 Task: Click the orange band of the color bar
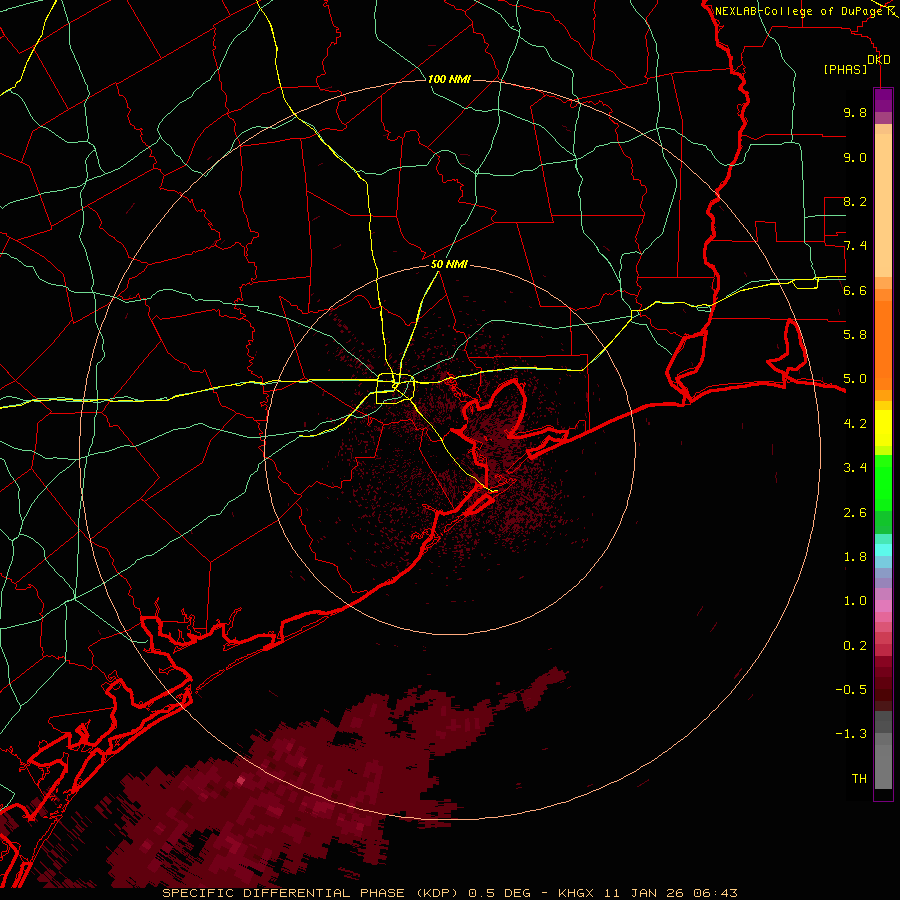883,344
